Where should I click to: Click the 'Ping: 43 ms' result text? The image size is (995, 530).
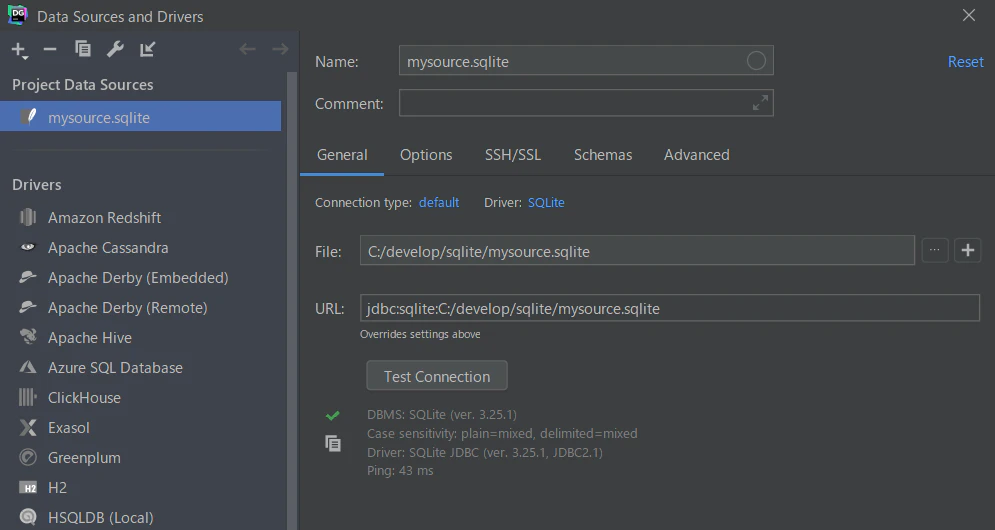(x=400, y=471)
